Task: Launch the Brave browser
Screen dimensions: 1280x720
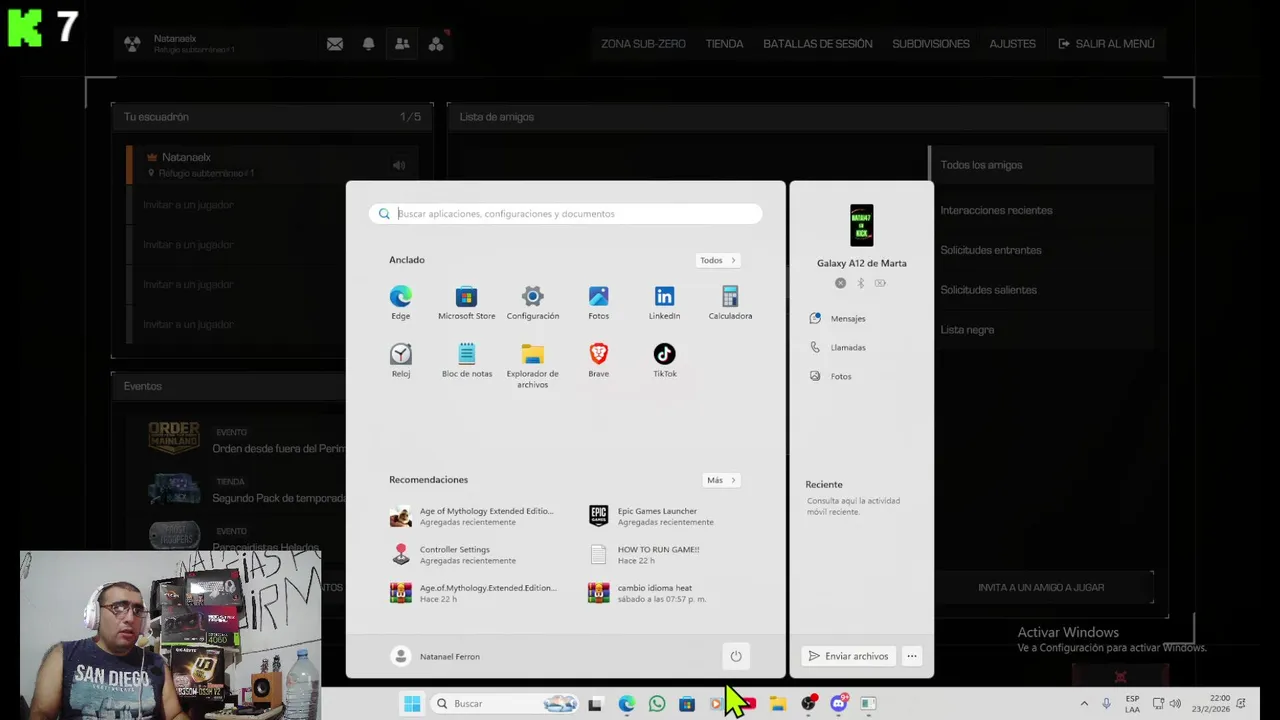Action: point(598,360)
